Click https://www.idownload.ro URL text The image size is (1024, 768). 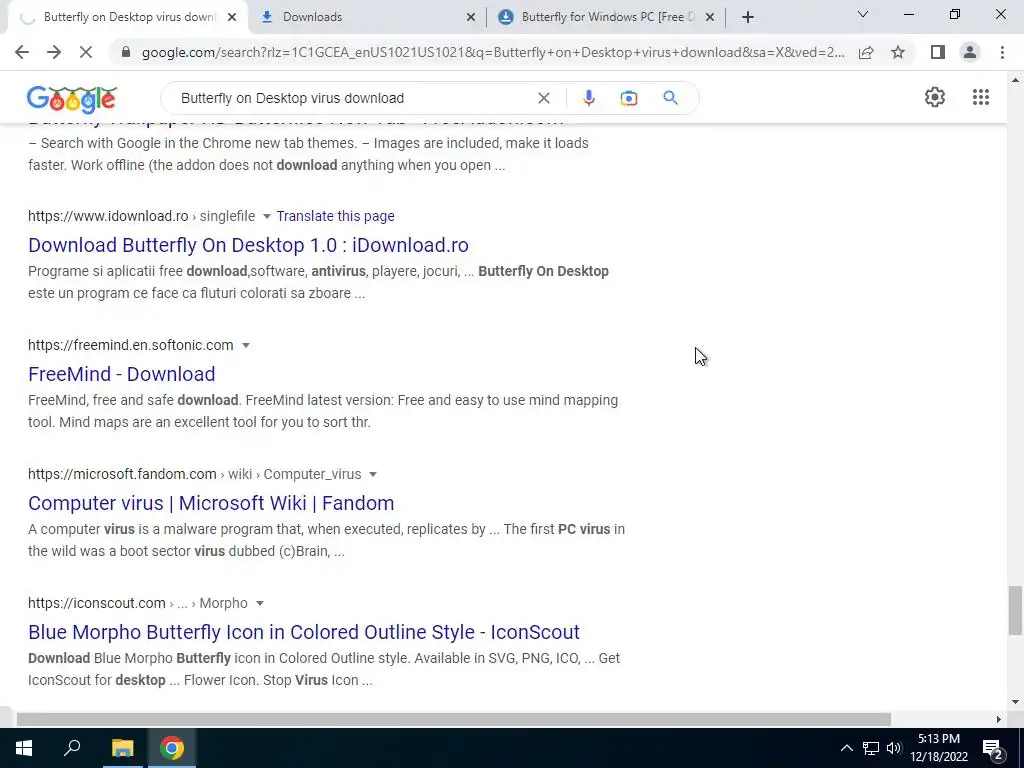[108, 216]
